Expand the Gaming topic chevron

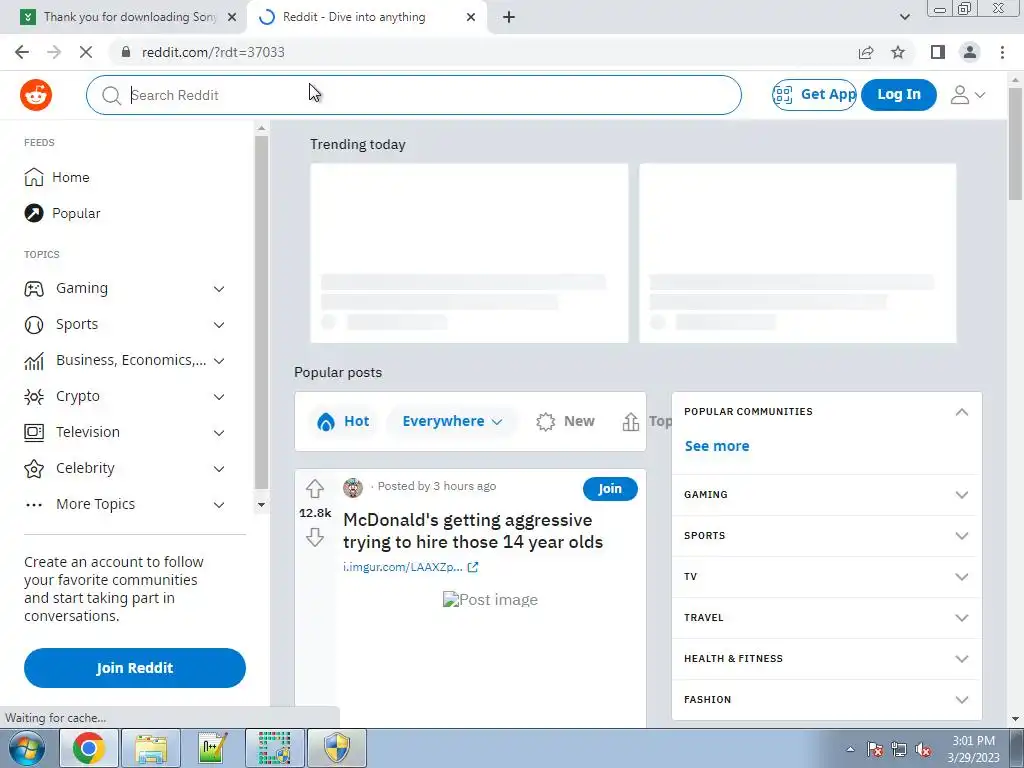pos(219,289)
